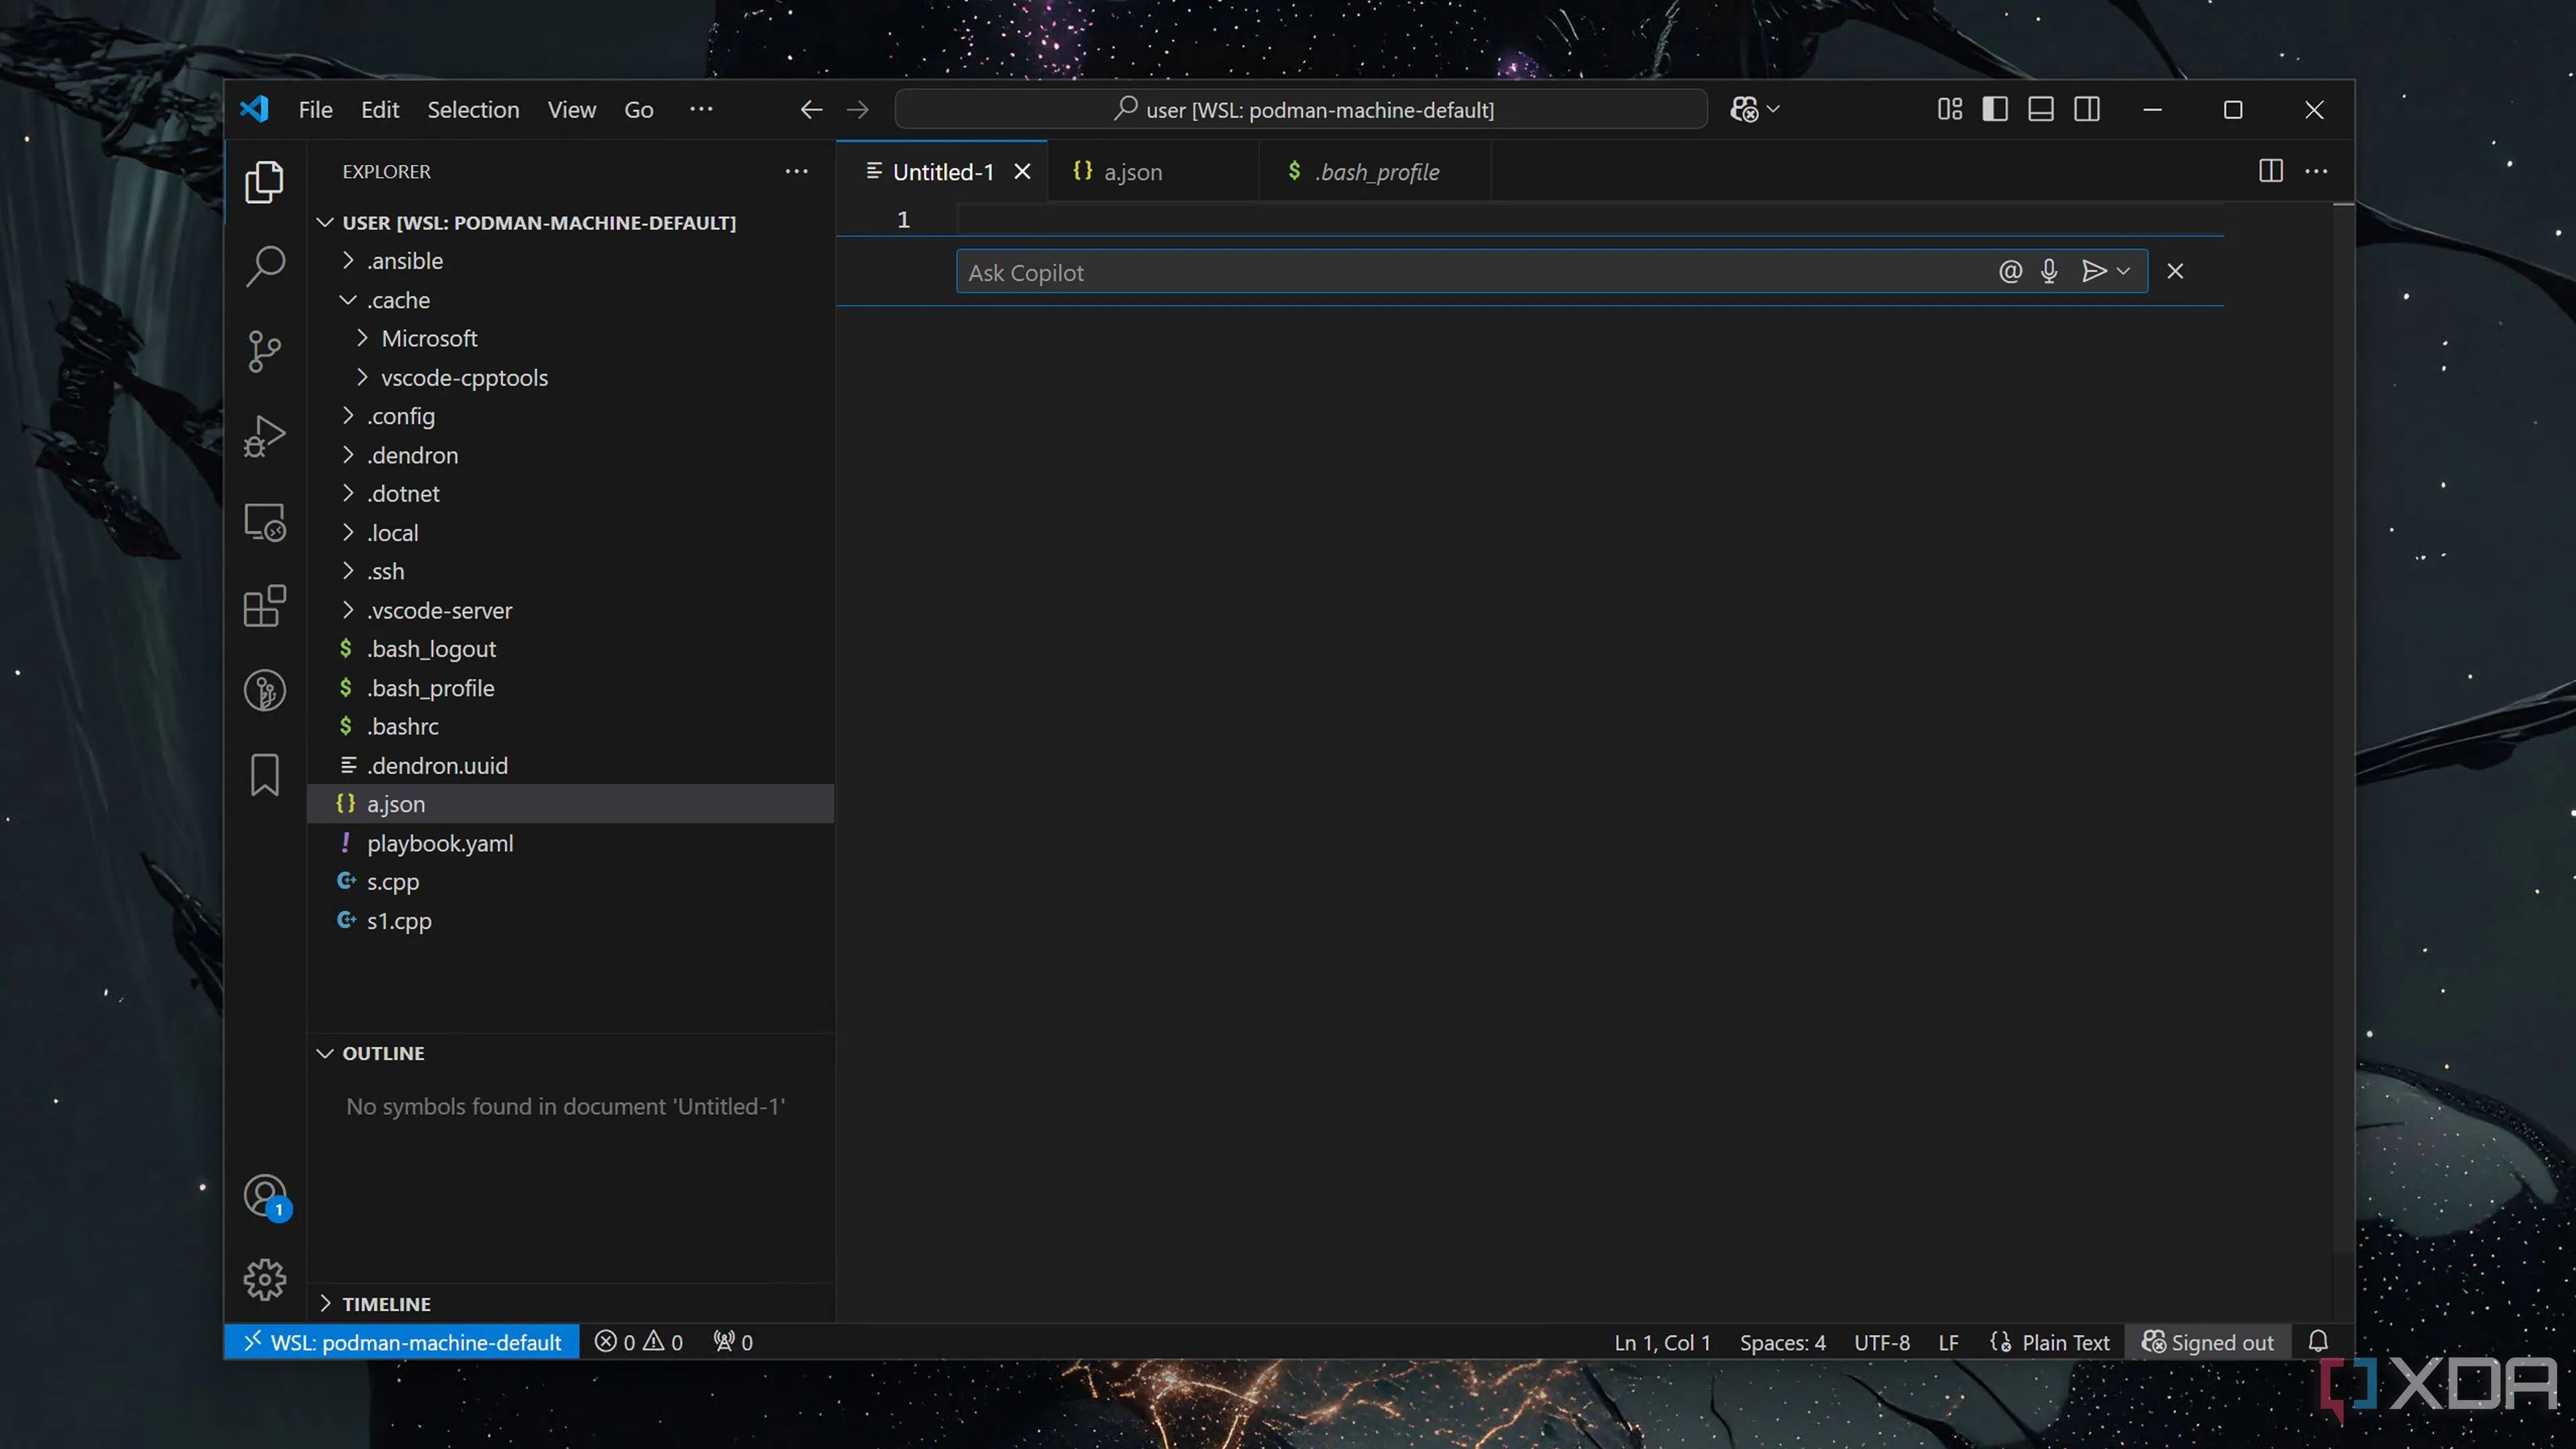Open the send options dropdown chevron
The width and height of the screenshot is (2576, 1449).
click(x=2123, y=271)
